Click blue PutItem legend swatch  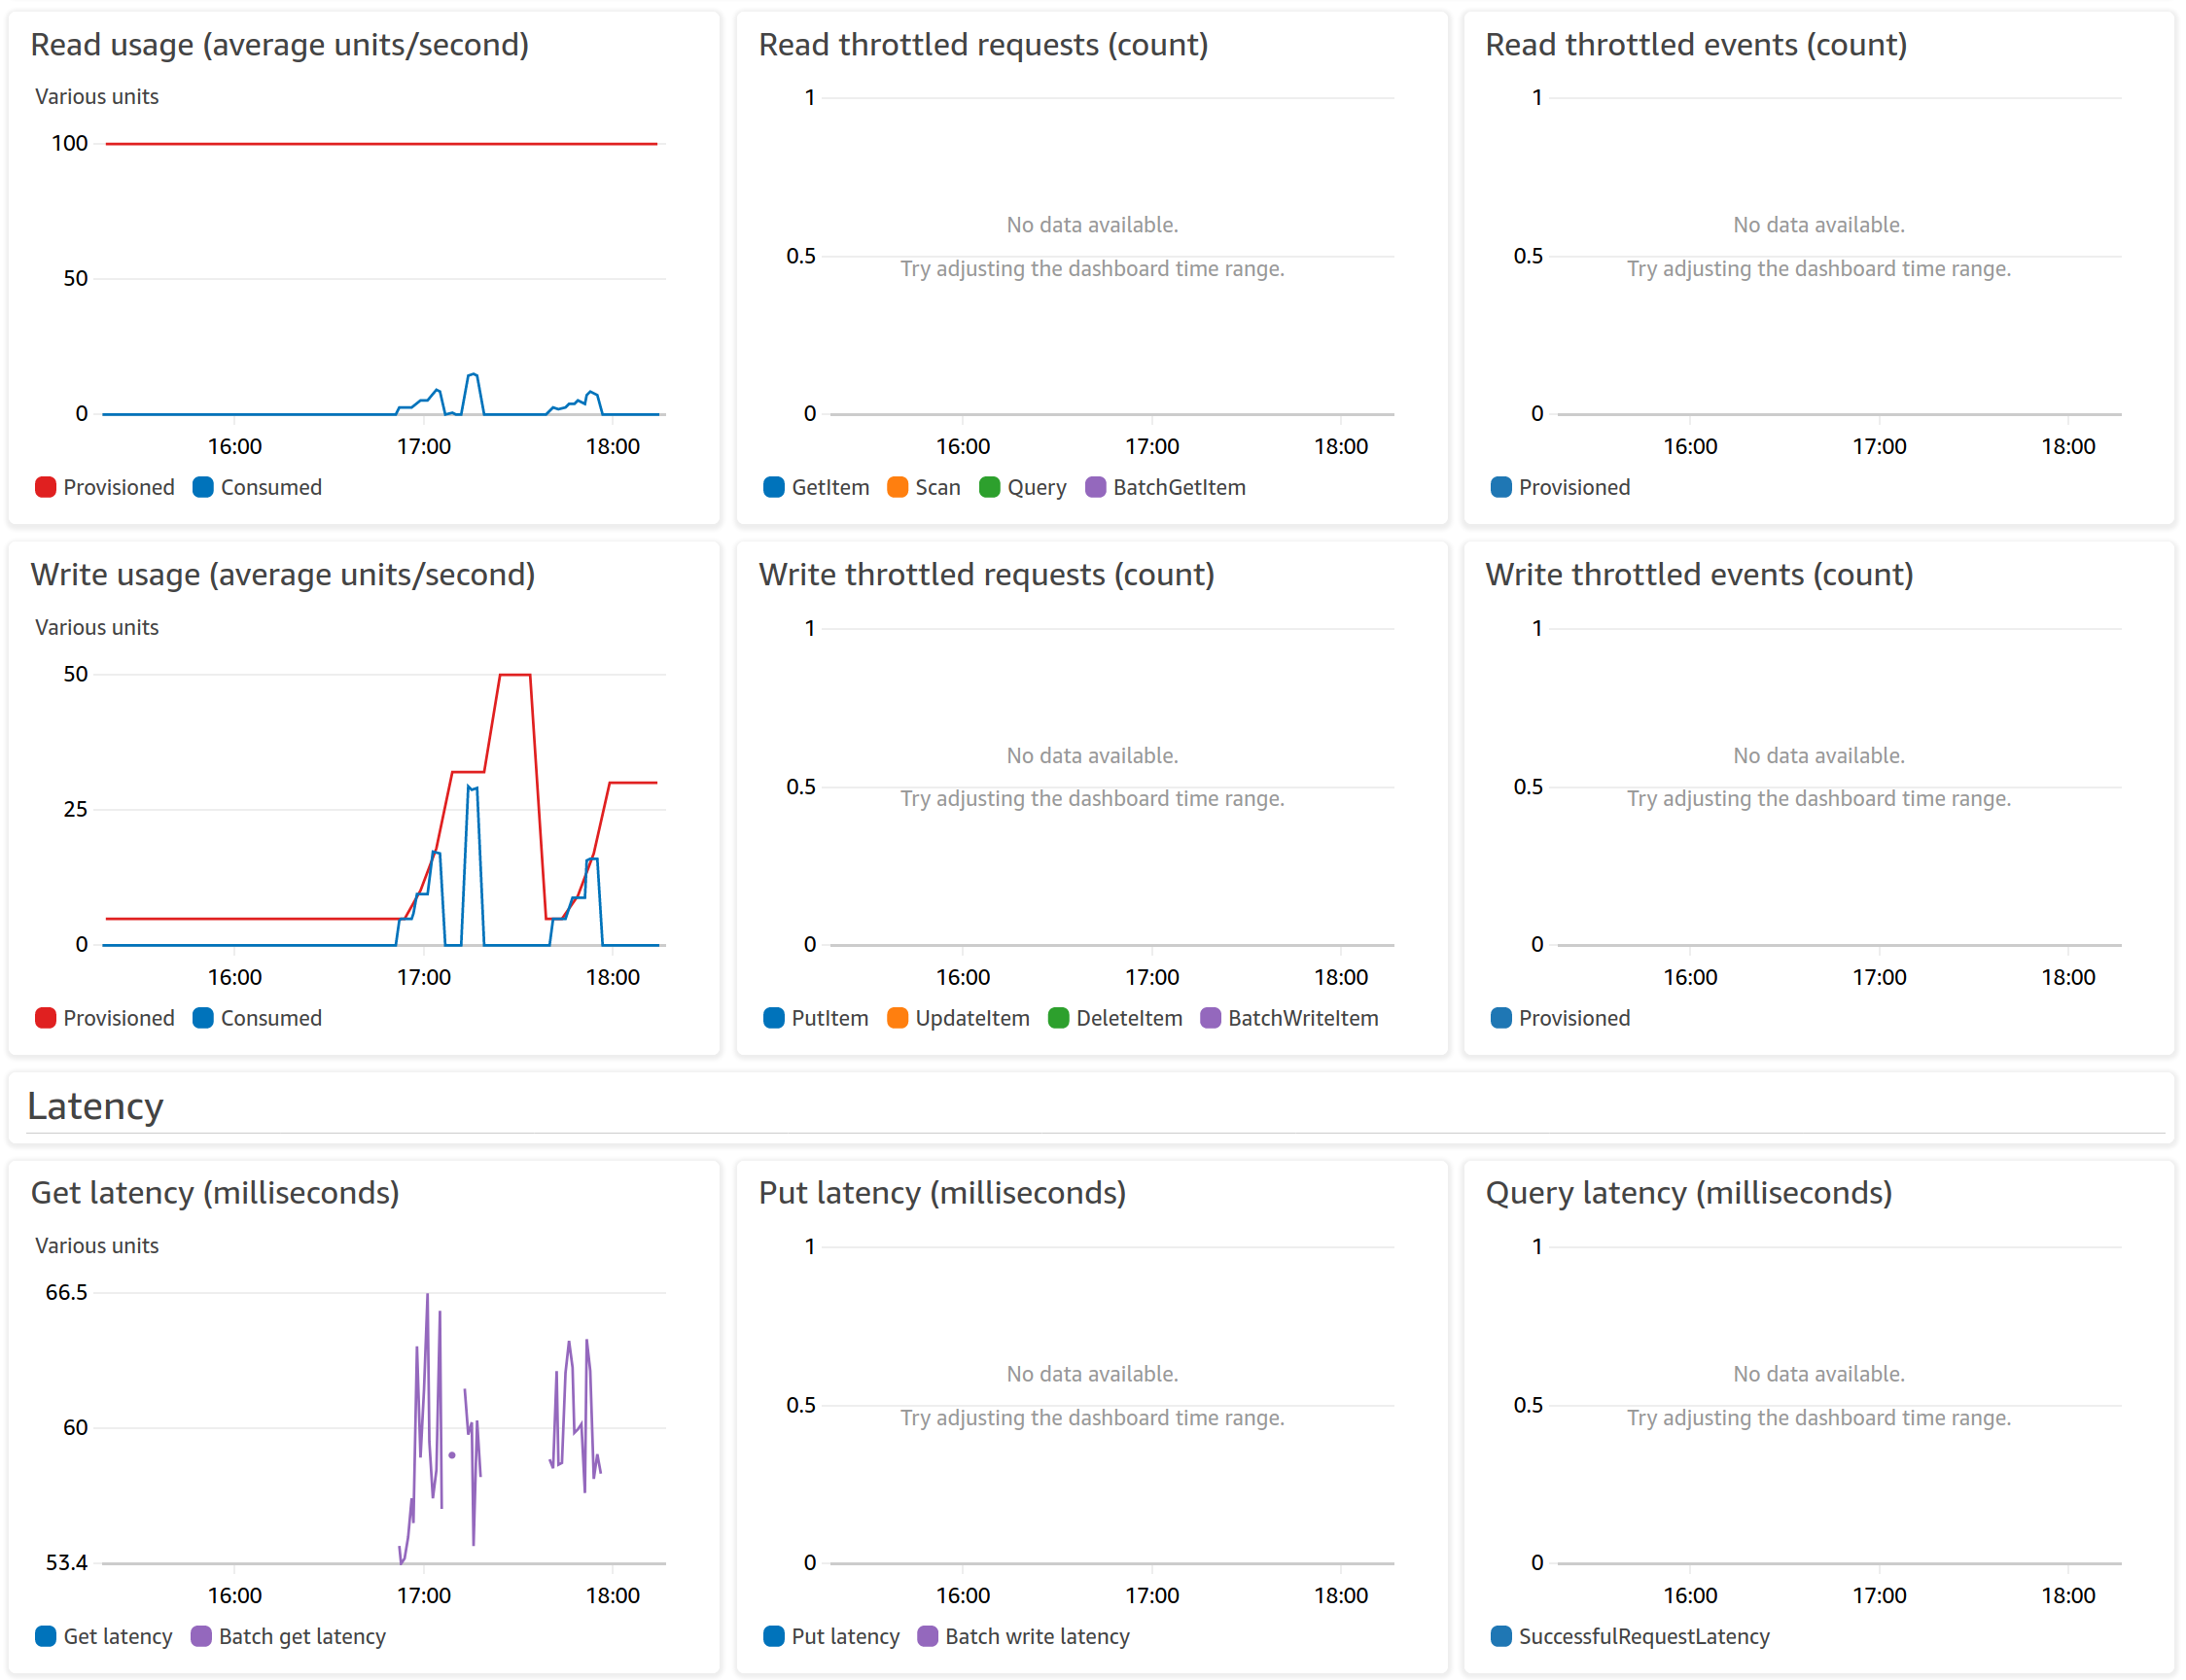[773, 1018]
